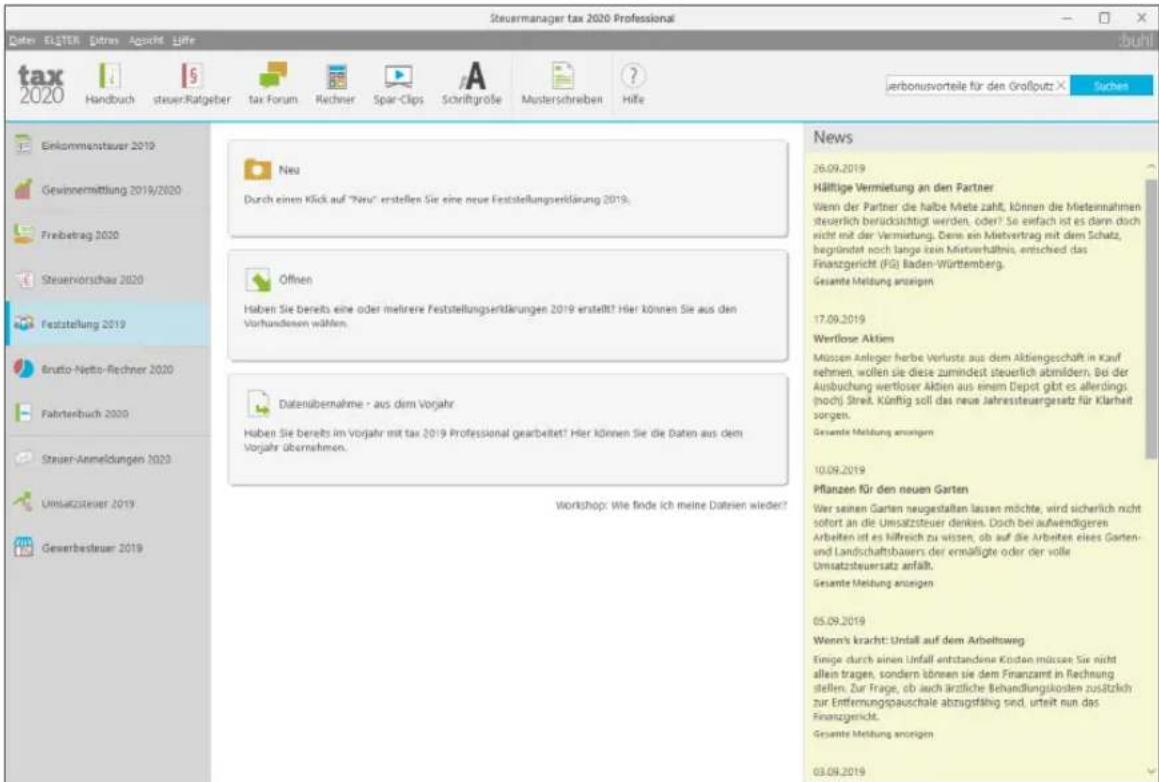Select Steuer-Anmeldungen 2020 label
The height and width of the screenshot is (782, 1159).
tap(106, 459)
